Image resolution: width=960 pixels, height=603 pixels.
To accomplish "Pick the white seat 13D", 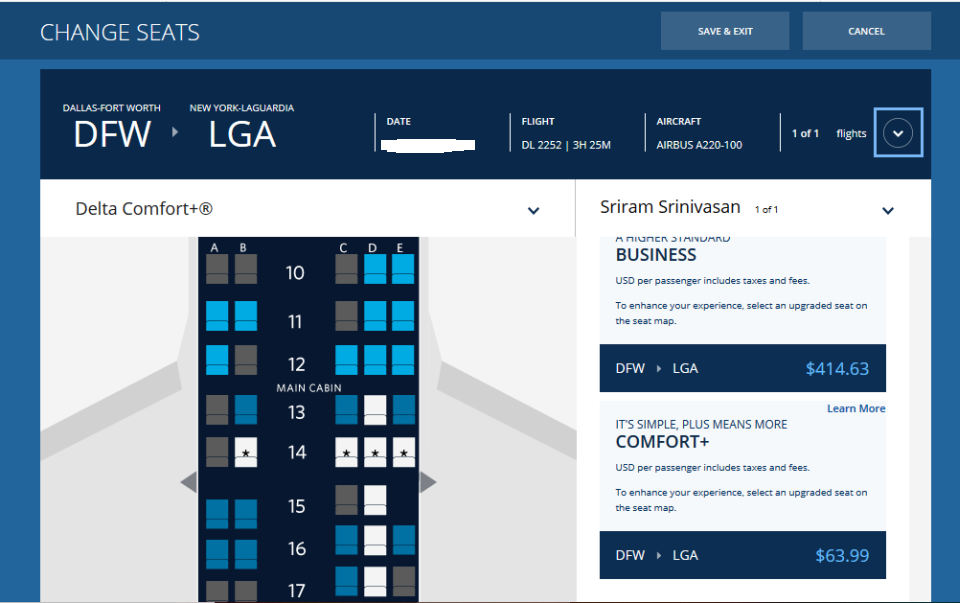I will coord(375,410).
